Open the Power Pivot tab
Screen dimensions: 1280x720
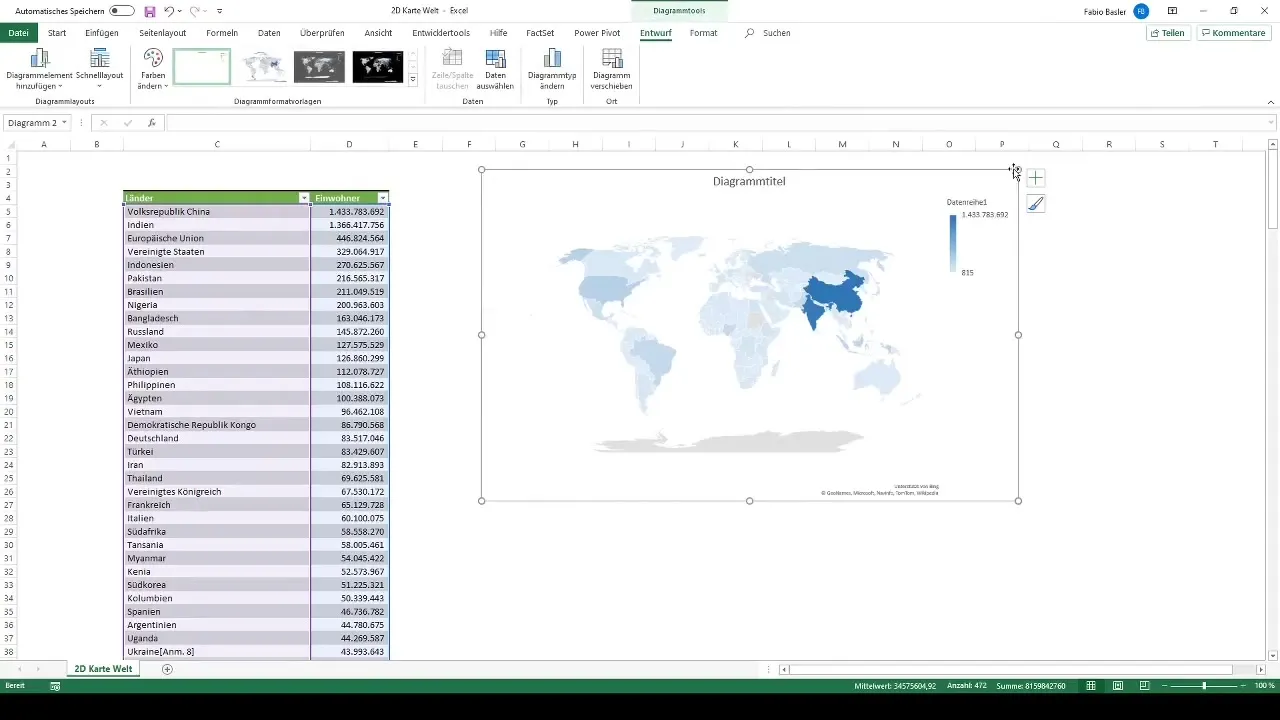(x=597, y=33)
